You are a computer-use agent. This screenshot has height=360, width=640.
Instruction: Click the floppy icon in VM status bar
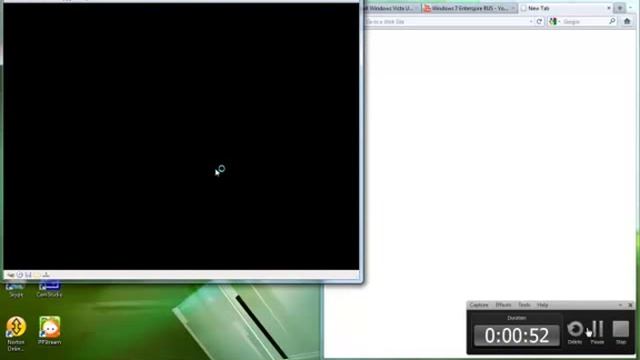[x=28, y=275]
